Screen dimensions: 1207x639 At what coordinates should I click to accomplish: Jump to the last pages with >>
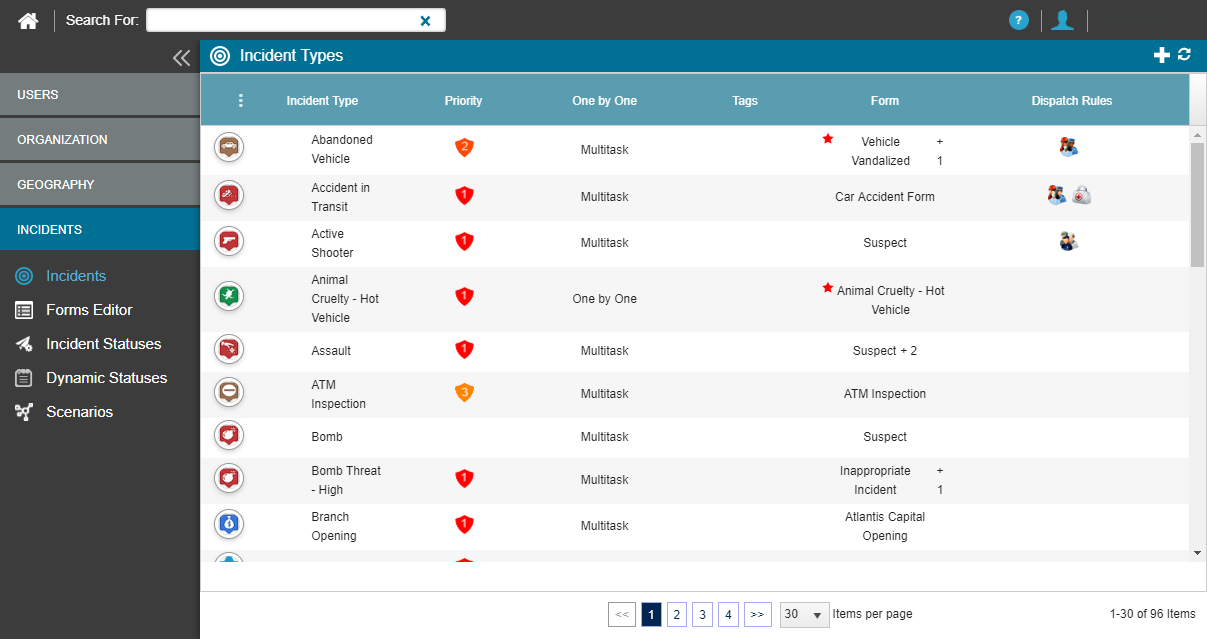758,614
